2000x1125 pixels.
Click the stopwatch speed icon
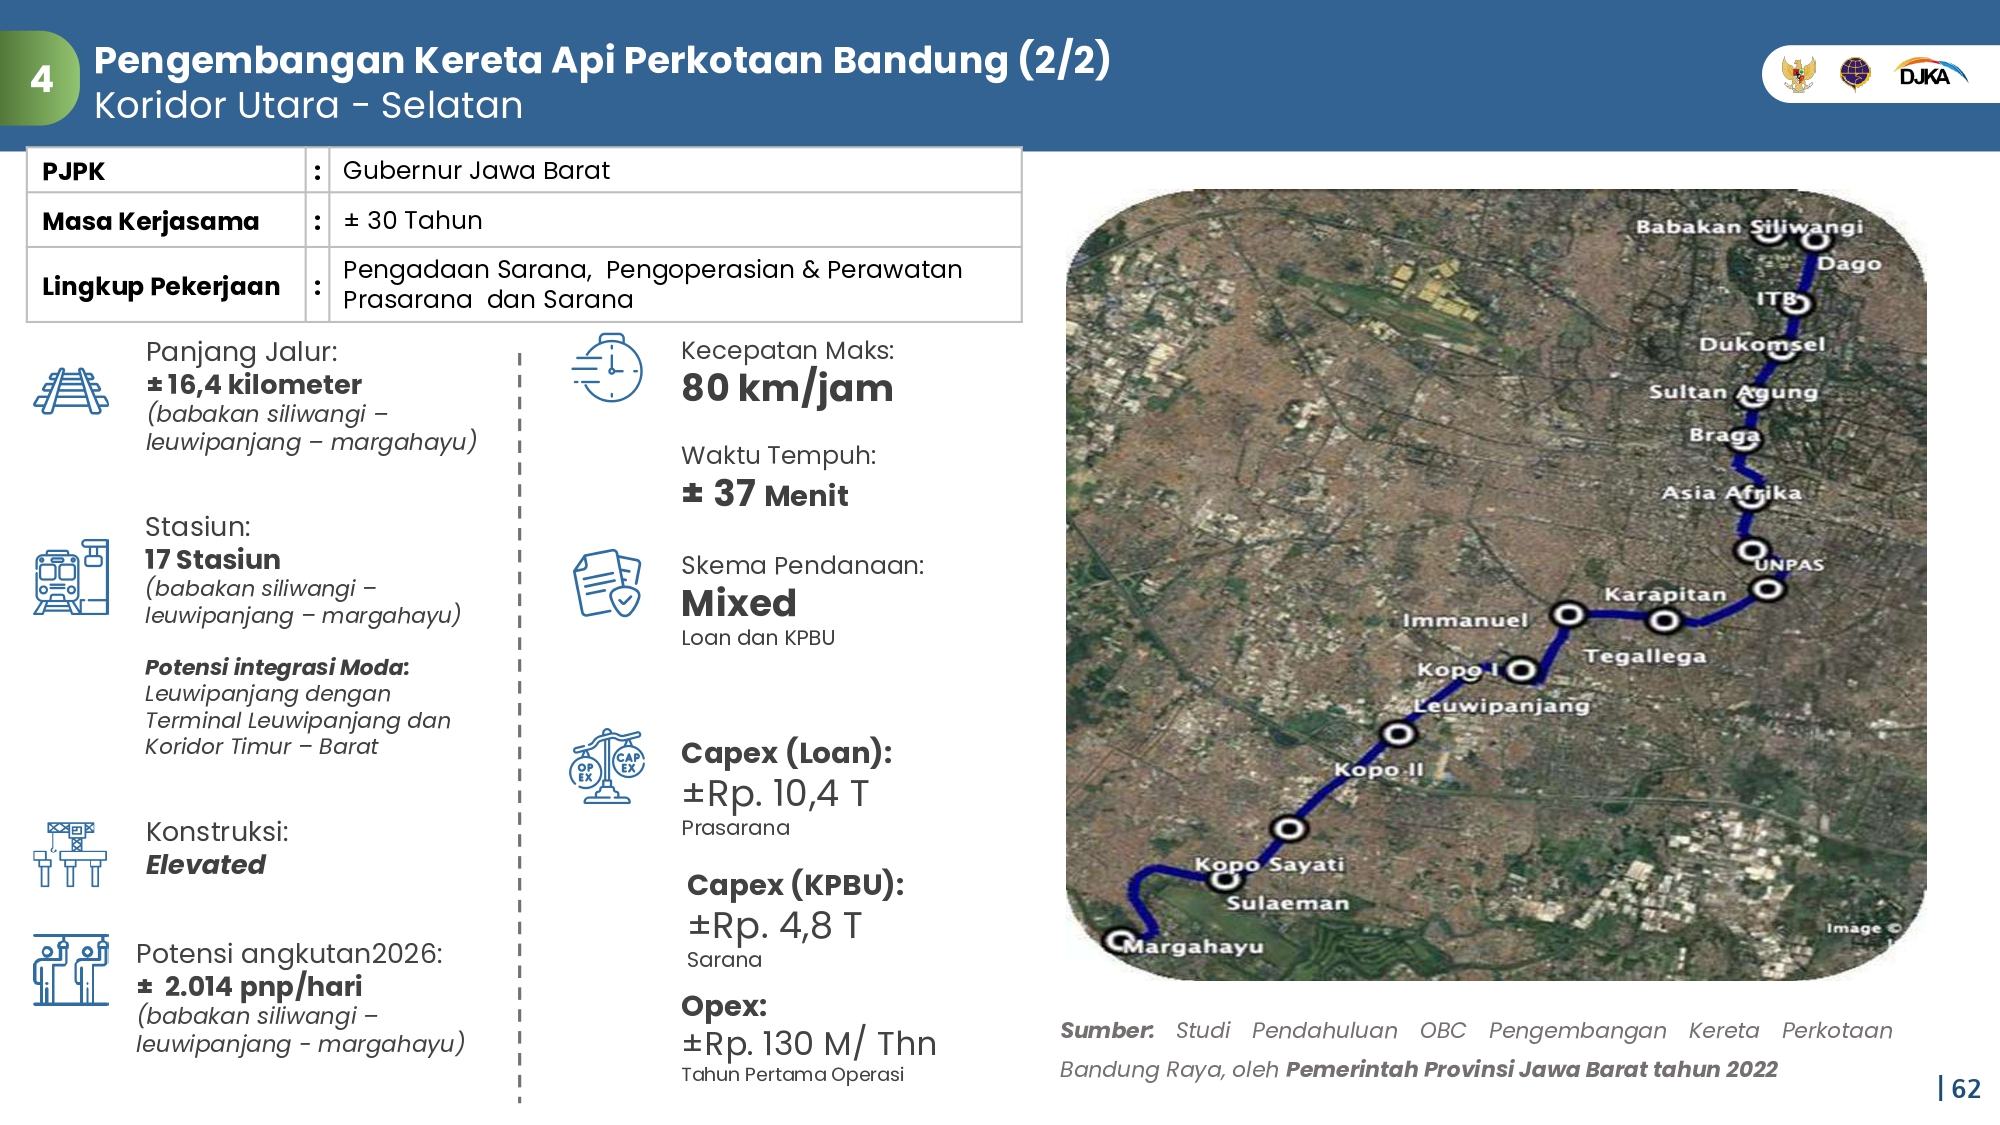pyautogui.click(x=608, y=369)
